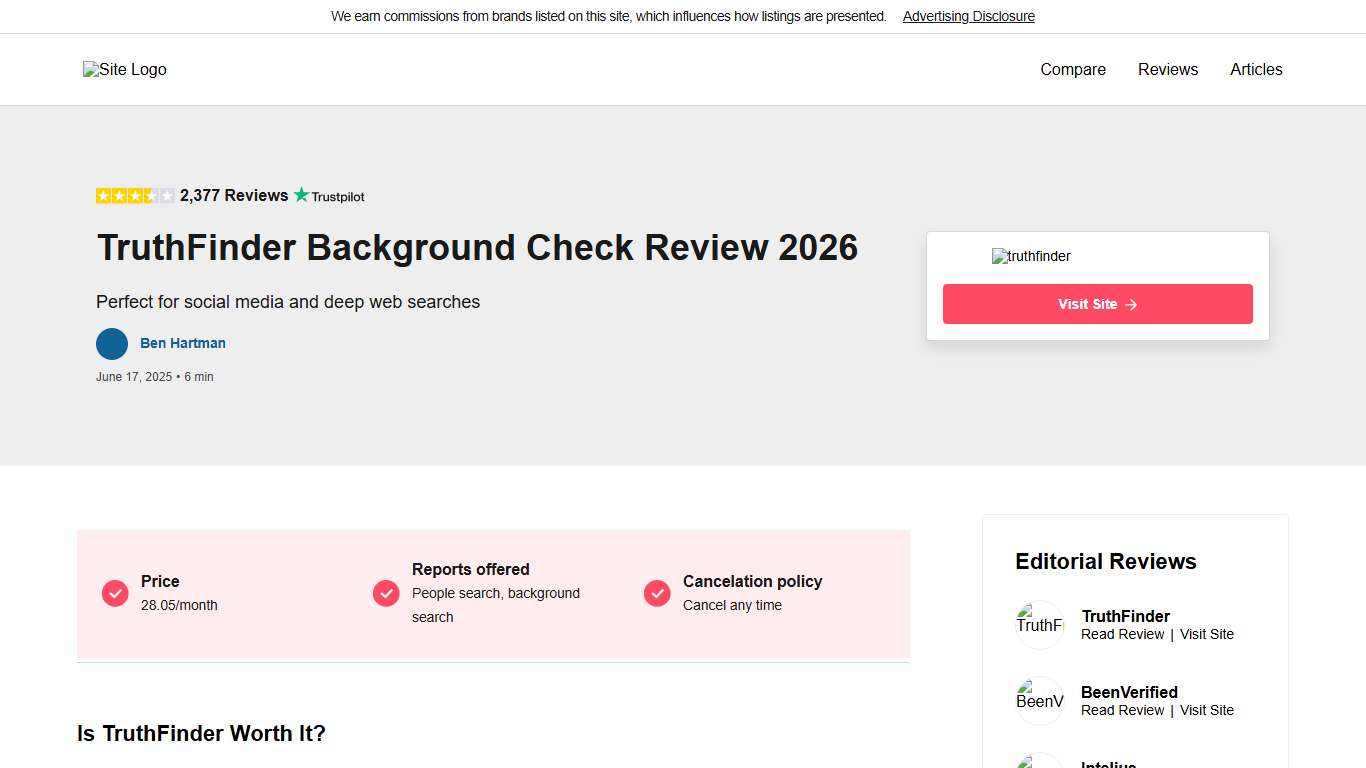Click Visit Site next to BeenVerified

[x=1207, y=710]
